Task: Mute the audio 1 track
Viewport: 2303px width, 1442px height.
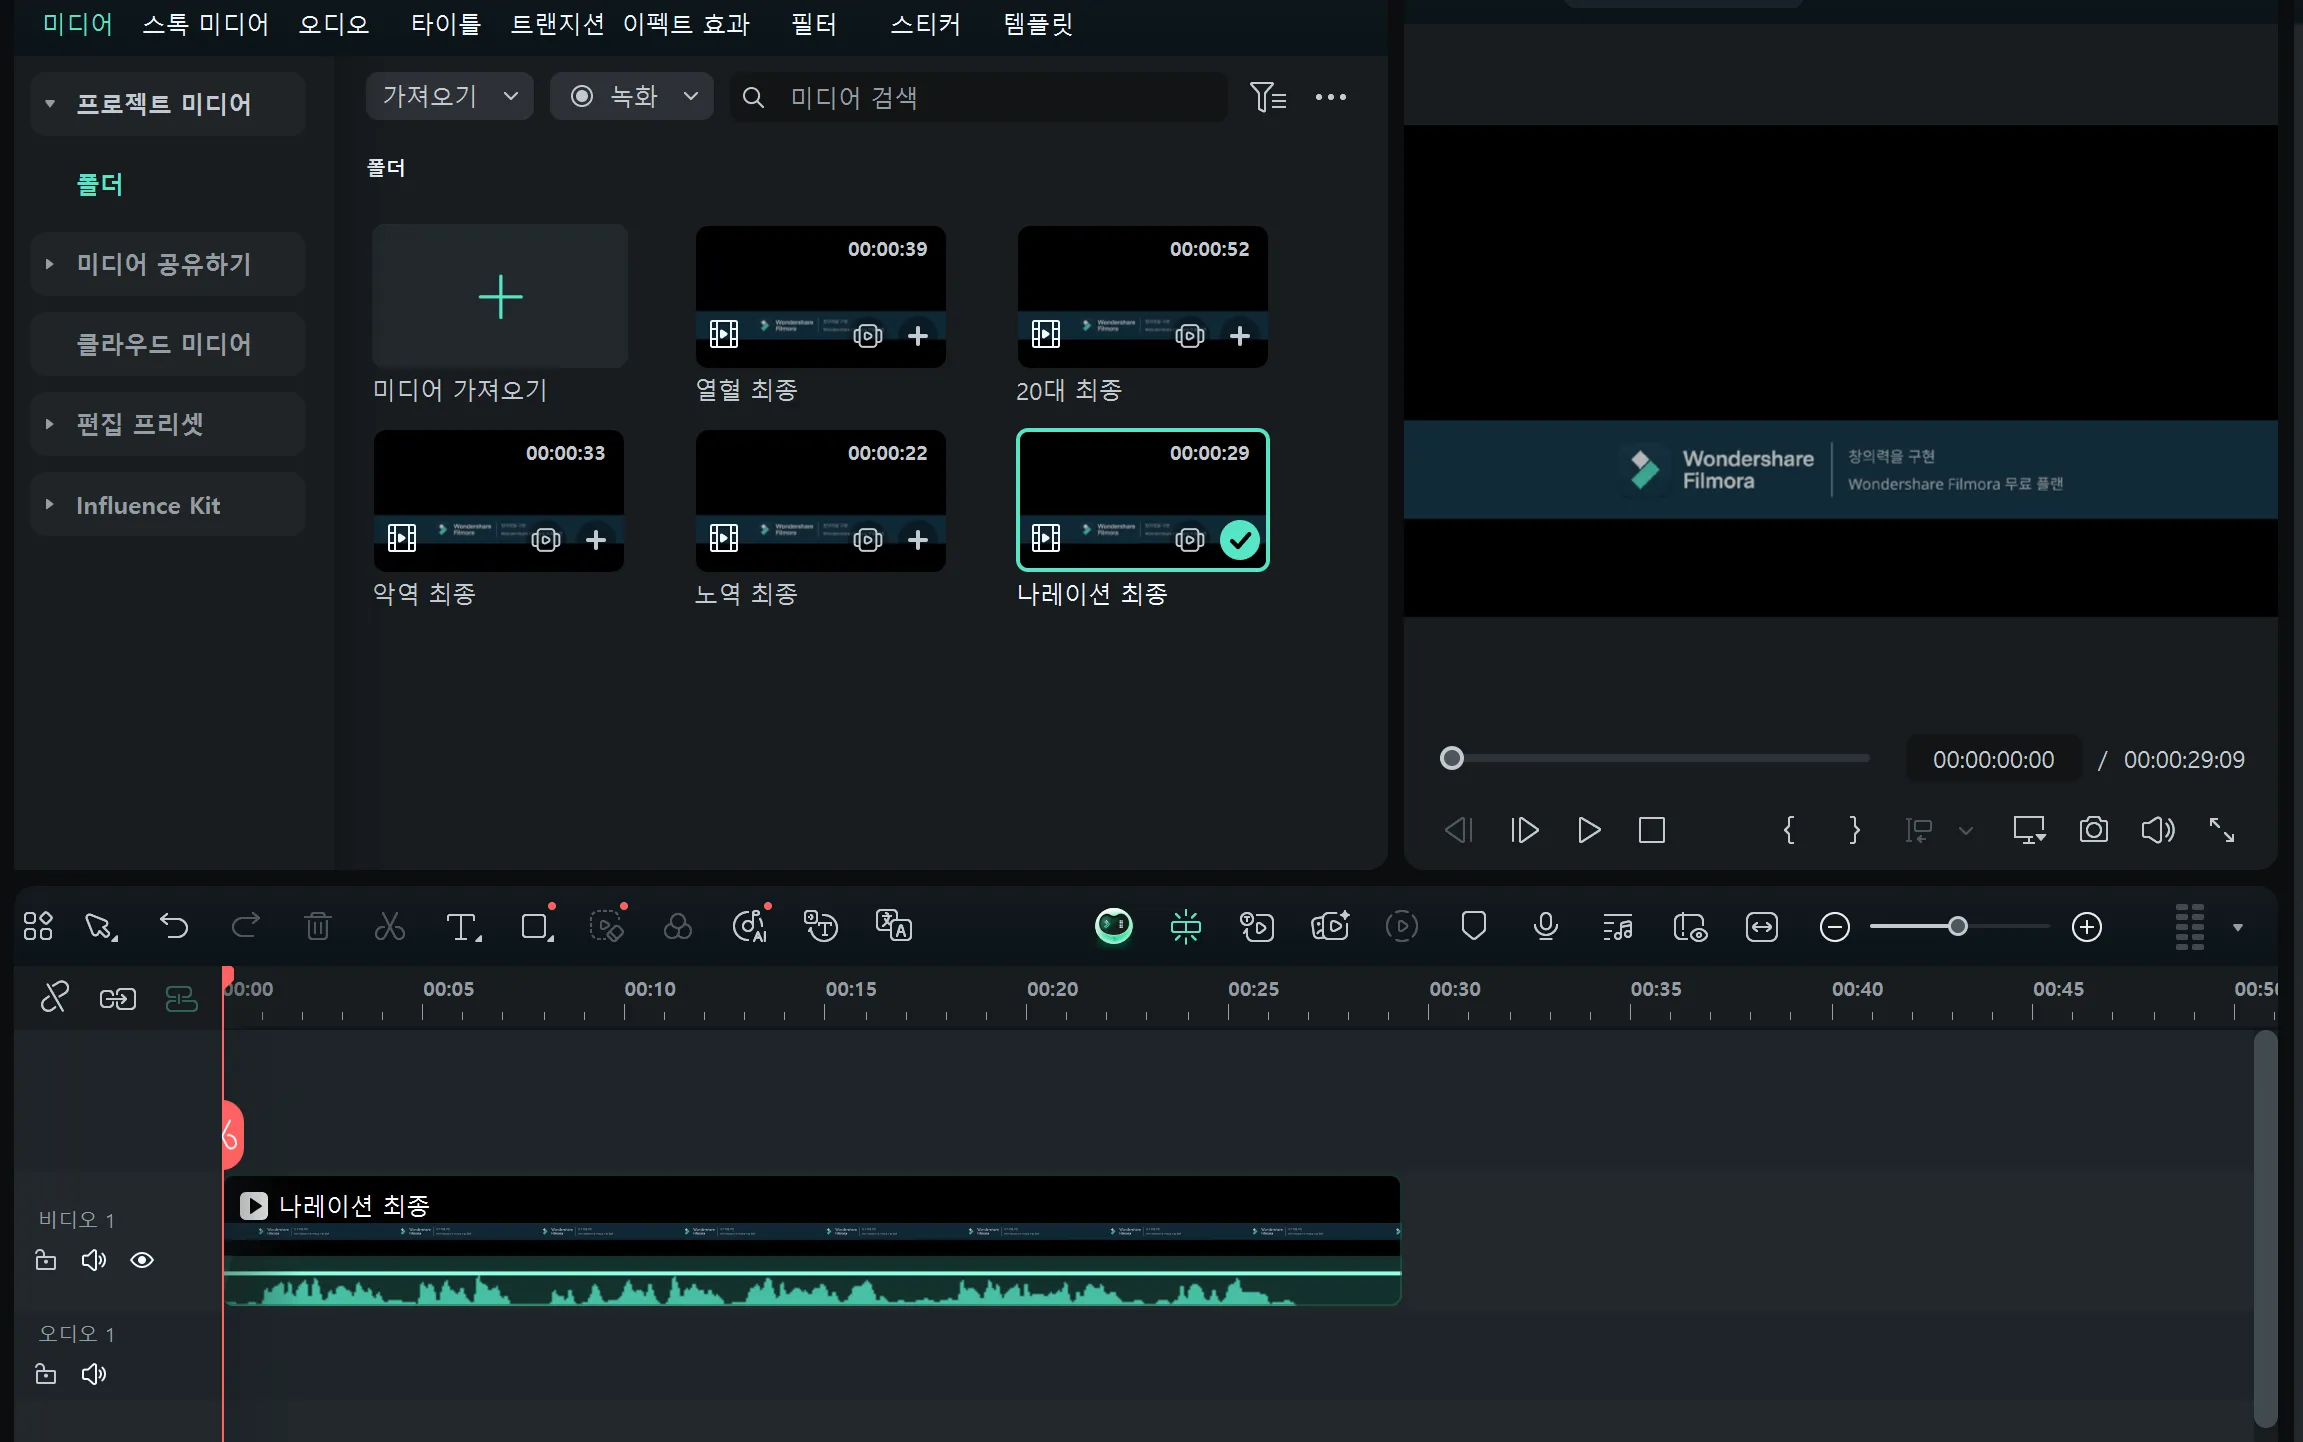Action: point(94,1374)
